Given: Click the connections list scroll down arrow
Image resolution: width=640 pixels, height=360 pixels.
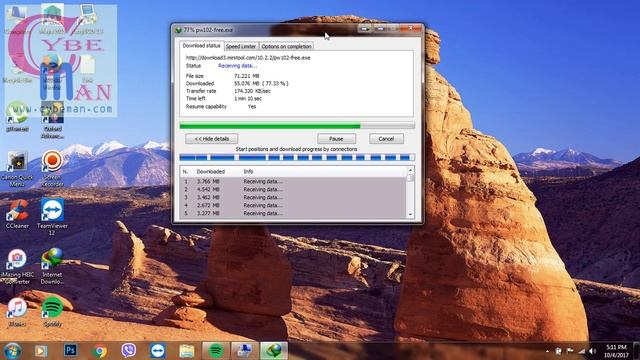Looking at the screenshot, I should pyautogui.click(x=411, y=215).
